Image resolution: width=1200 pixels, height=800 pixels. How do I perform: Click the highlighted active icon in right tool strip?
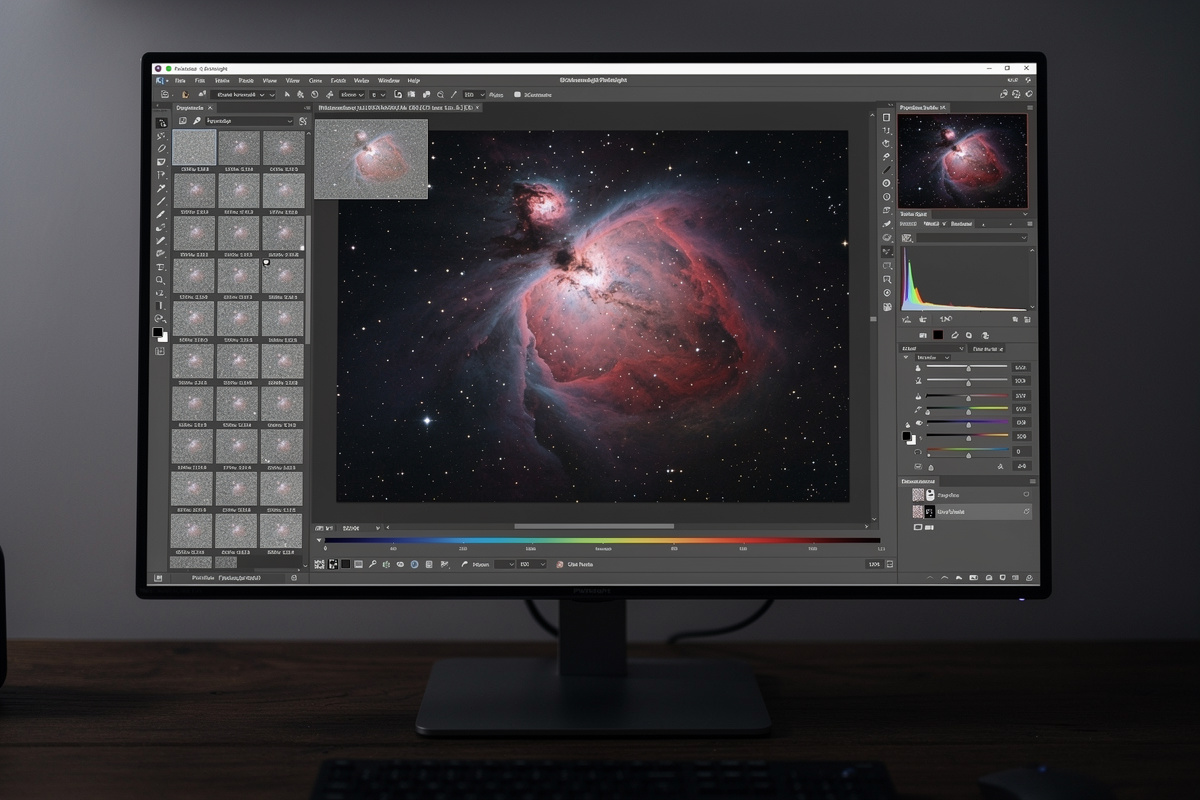tap(886, 252)
